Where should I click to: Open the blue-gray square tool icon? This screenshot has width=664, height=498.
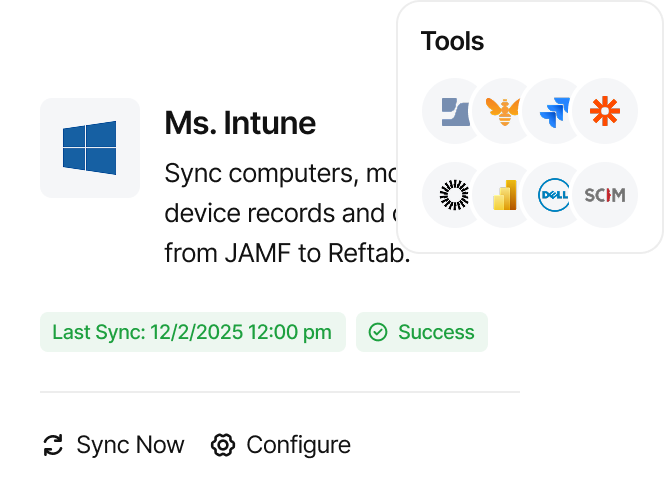tap(455, 111)
